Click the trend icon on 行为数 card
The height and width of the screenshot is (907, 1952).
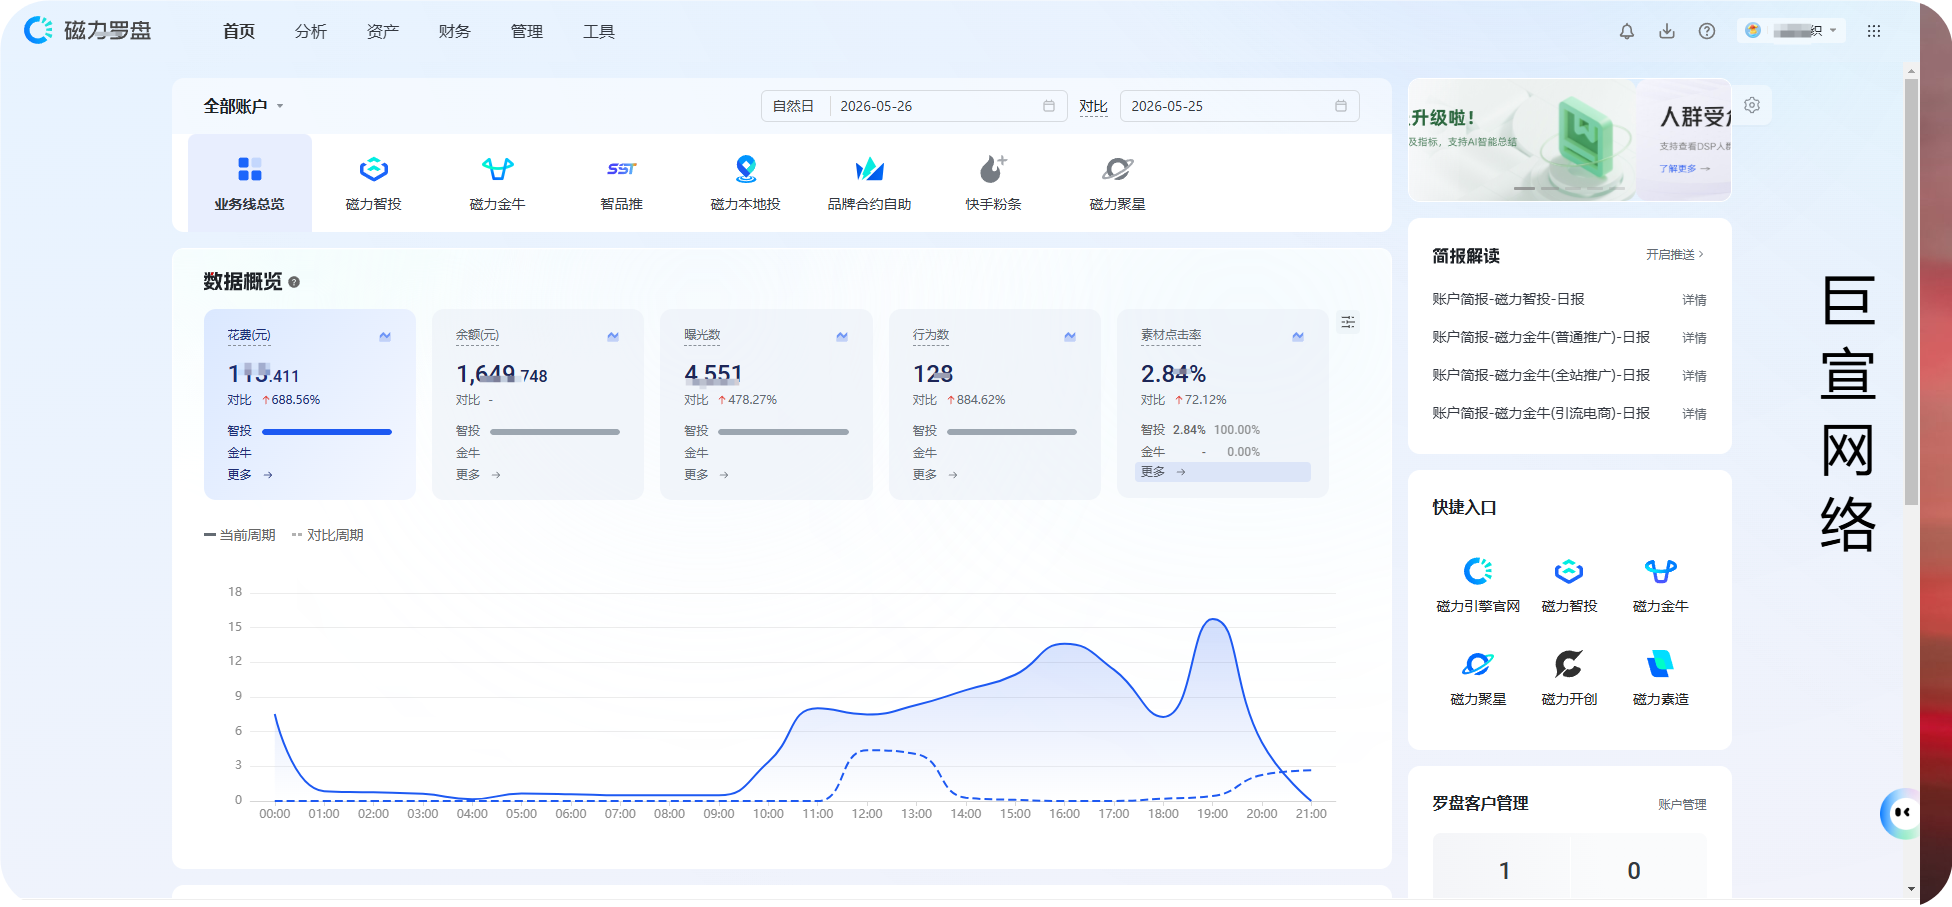pyautogui.click(x=1070, y=336)
